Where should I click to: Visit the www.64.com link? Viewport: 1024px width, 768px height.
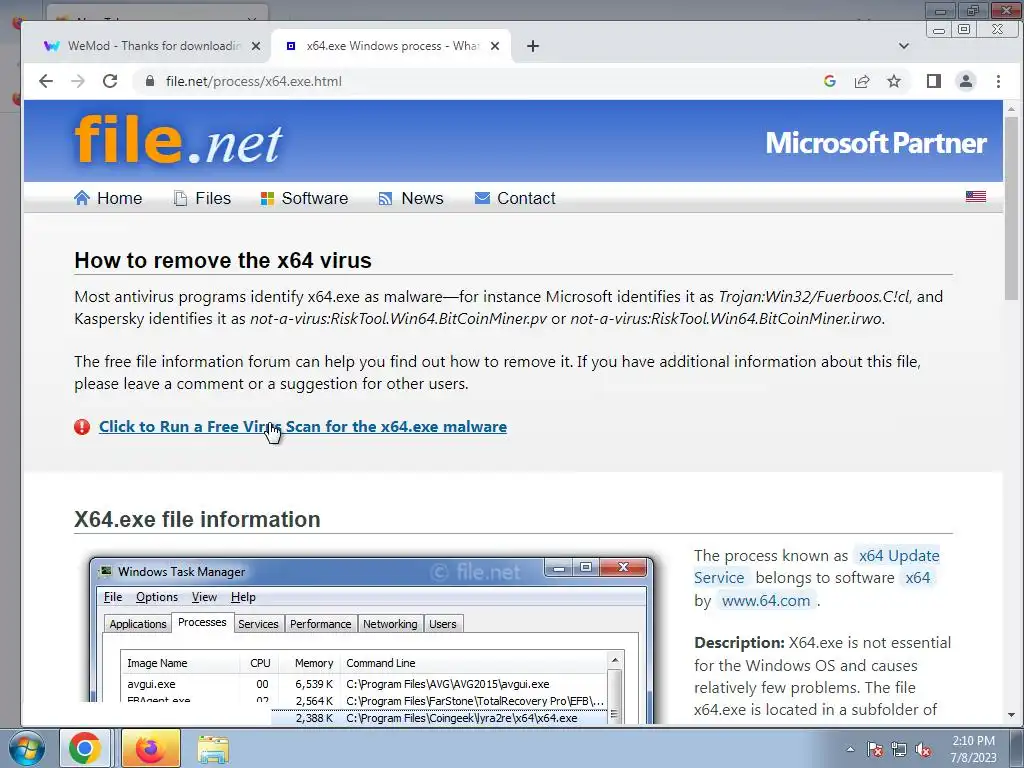point(765,600)
